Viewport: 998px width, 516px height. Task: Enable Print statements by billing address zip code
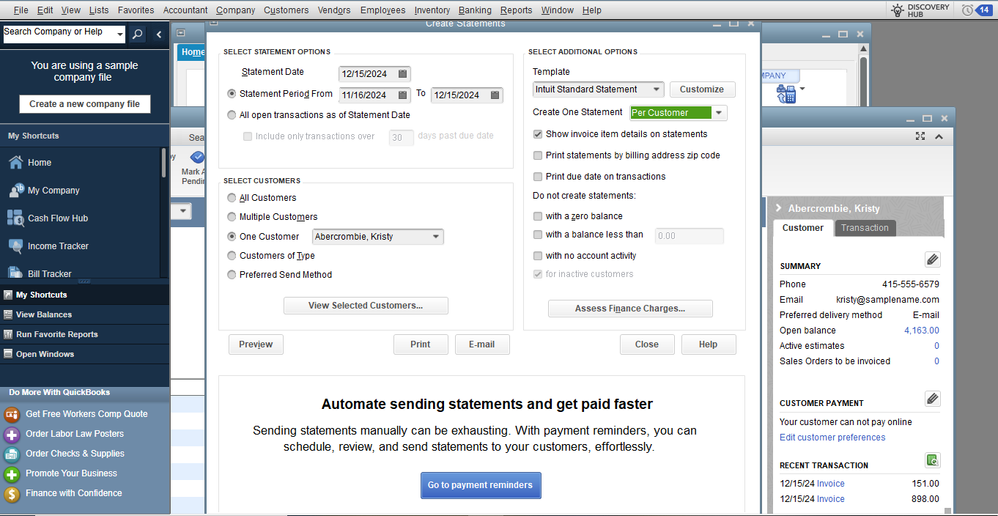click(x=538, y=155)
